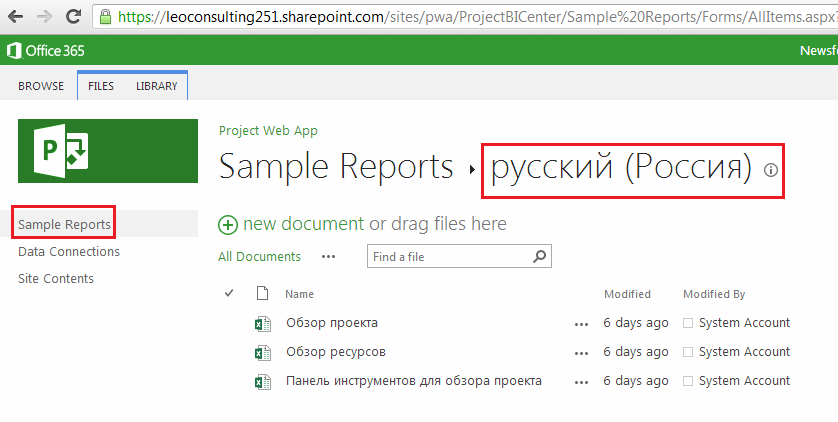Click Excel icon of Обзор ресурсов
Image resolution: width=838 pixels, height=422 pixels.
(262, 353)
